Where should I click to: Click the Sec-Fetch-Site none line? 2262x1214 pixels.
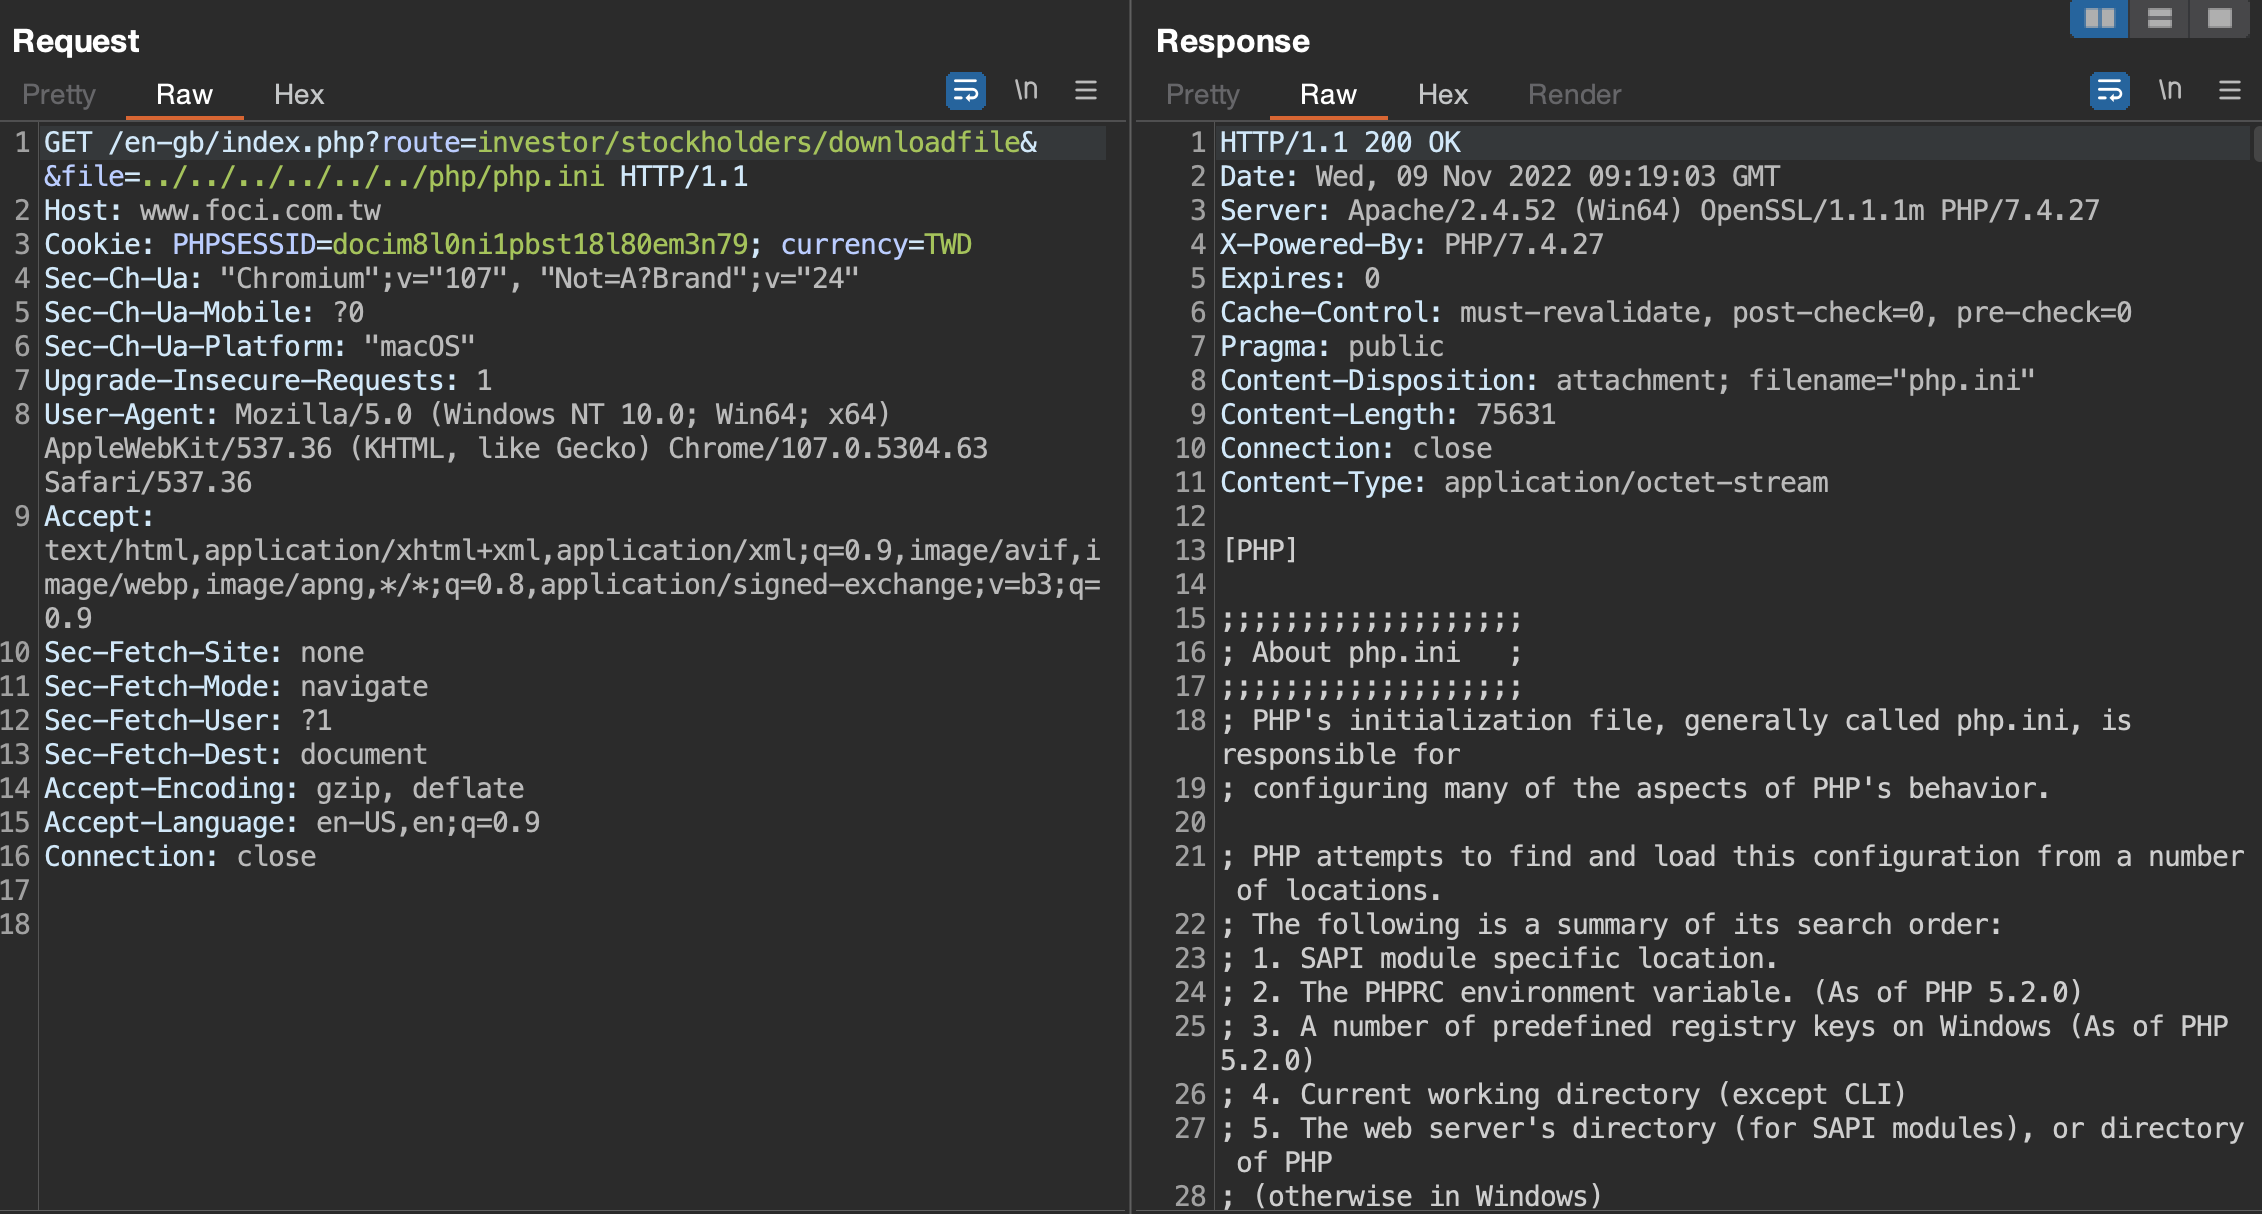click(204, 652)
